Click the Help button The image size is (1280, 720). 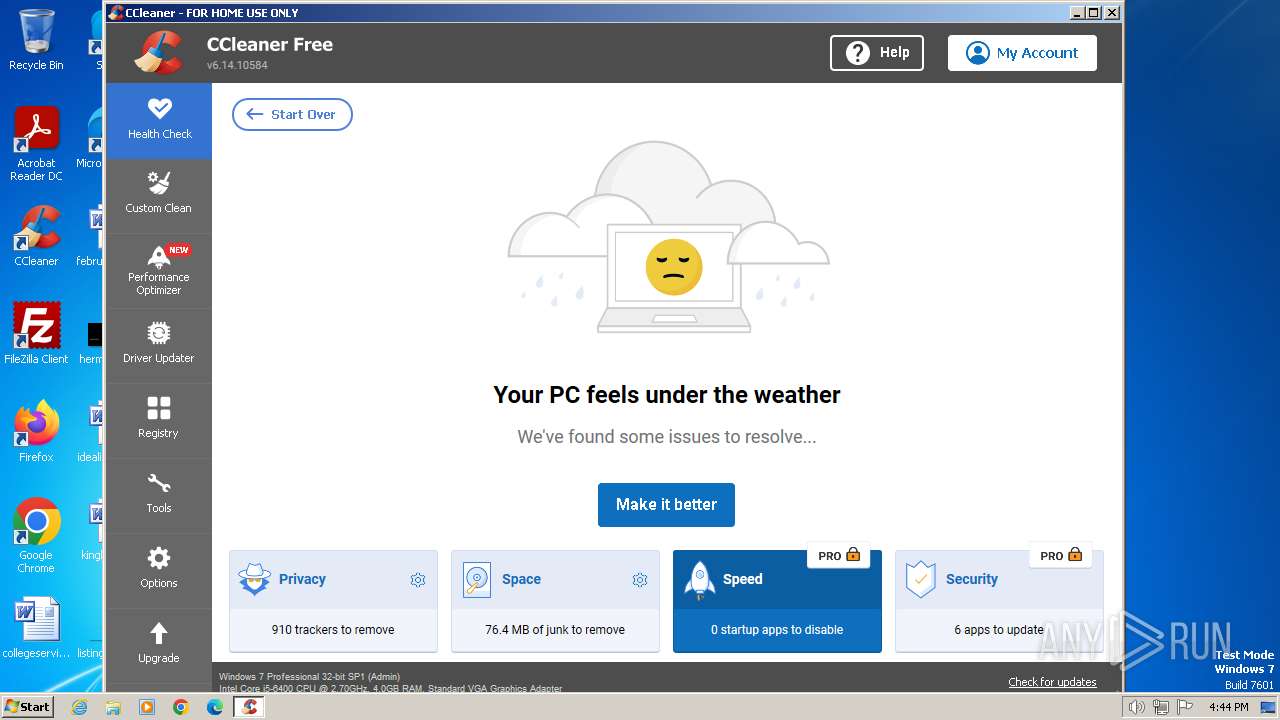(877, 53)
